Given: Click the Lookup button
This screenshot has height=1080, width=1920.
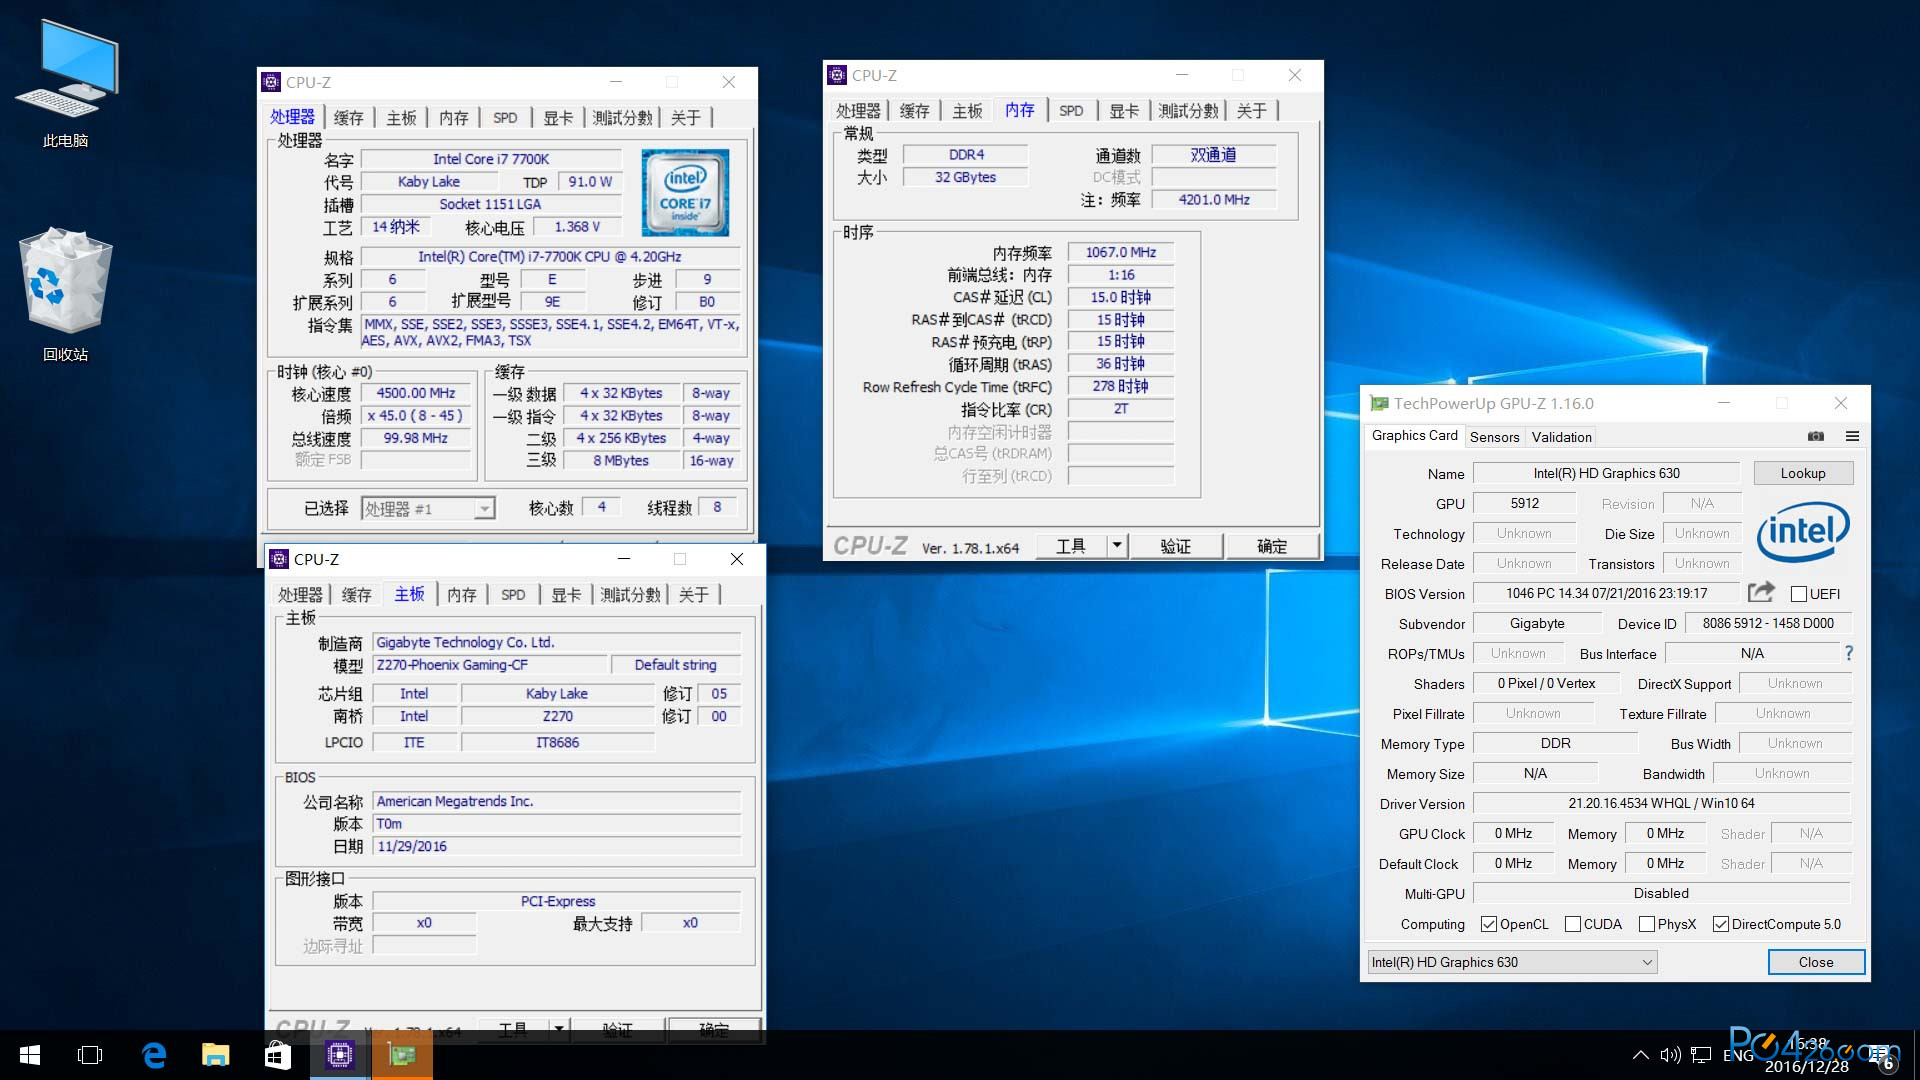Looking at the screenshot, I should (1802, 473).
